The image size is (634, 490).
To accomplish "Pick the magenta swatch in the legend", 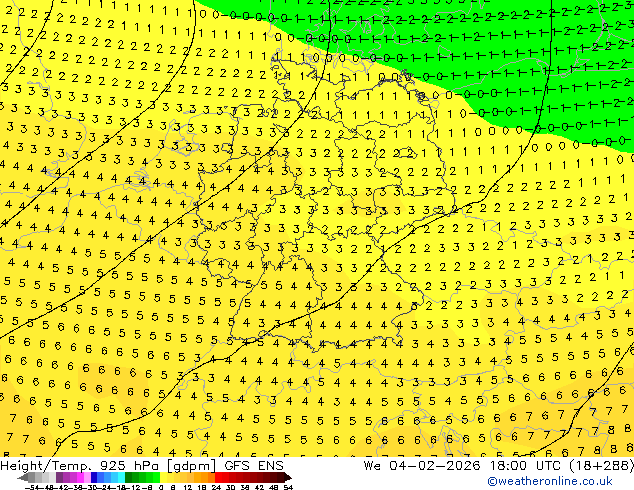I will click(80, 478).
